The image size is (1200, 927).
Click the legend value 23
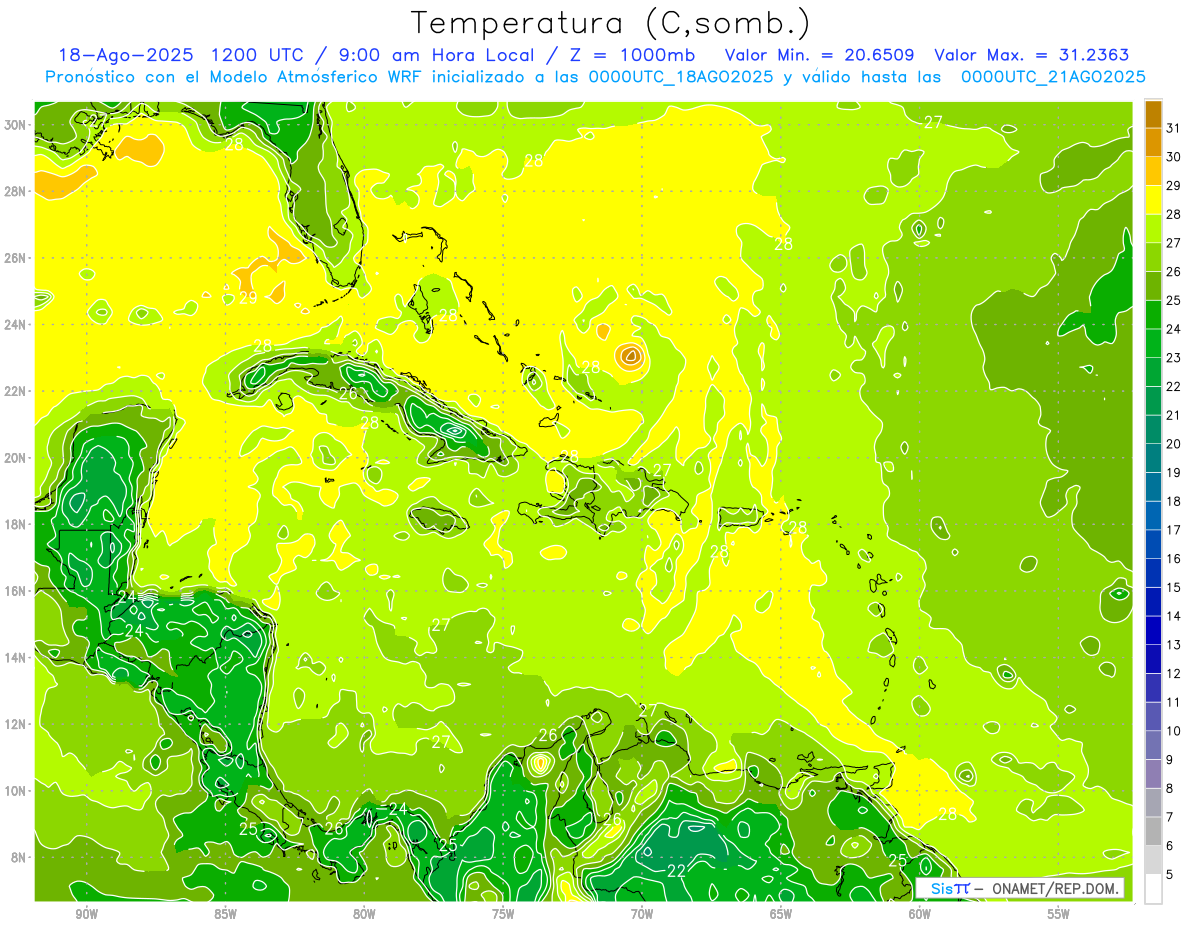(1174, 357)
